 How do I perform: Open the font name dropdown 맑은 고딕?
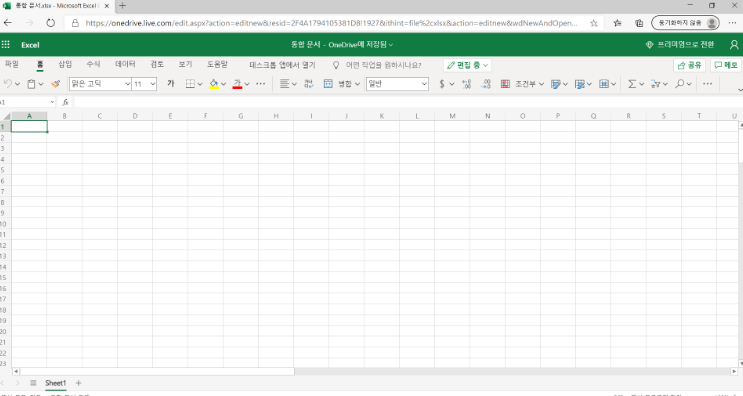point(100,84)
